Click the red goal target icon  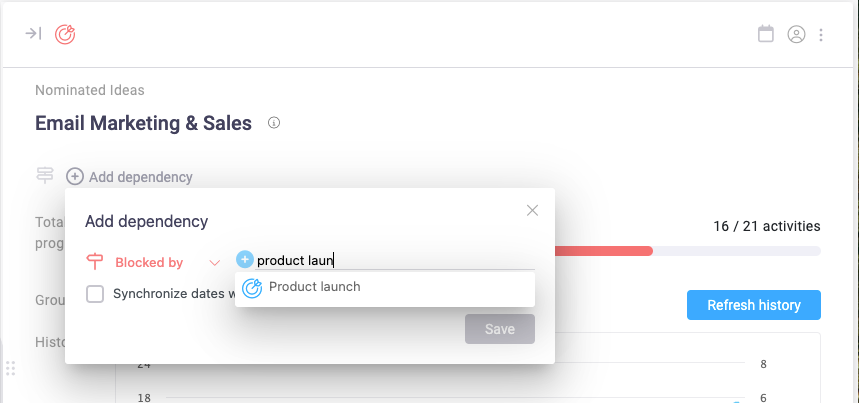click(x=66, y=34)
